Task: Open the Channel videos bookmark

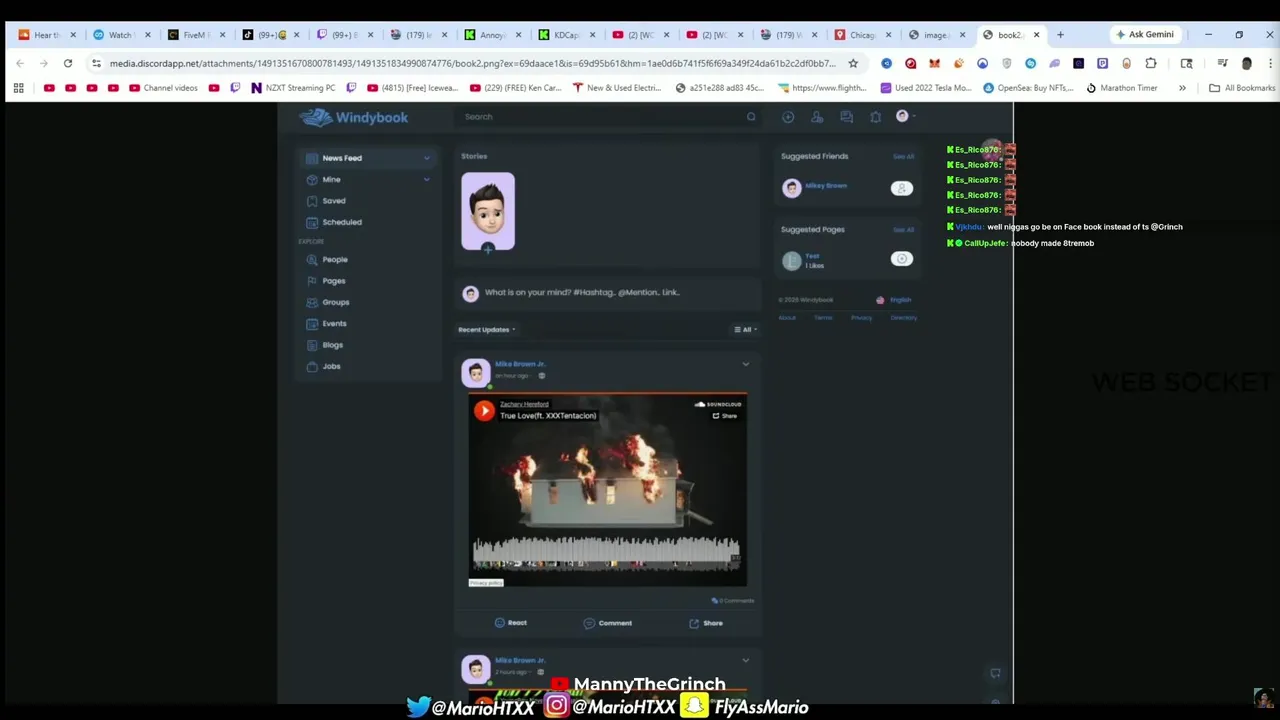Action: click(x=163, y=88)
